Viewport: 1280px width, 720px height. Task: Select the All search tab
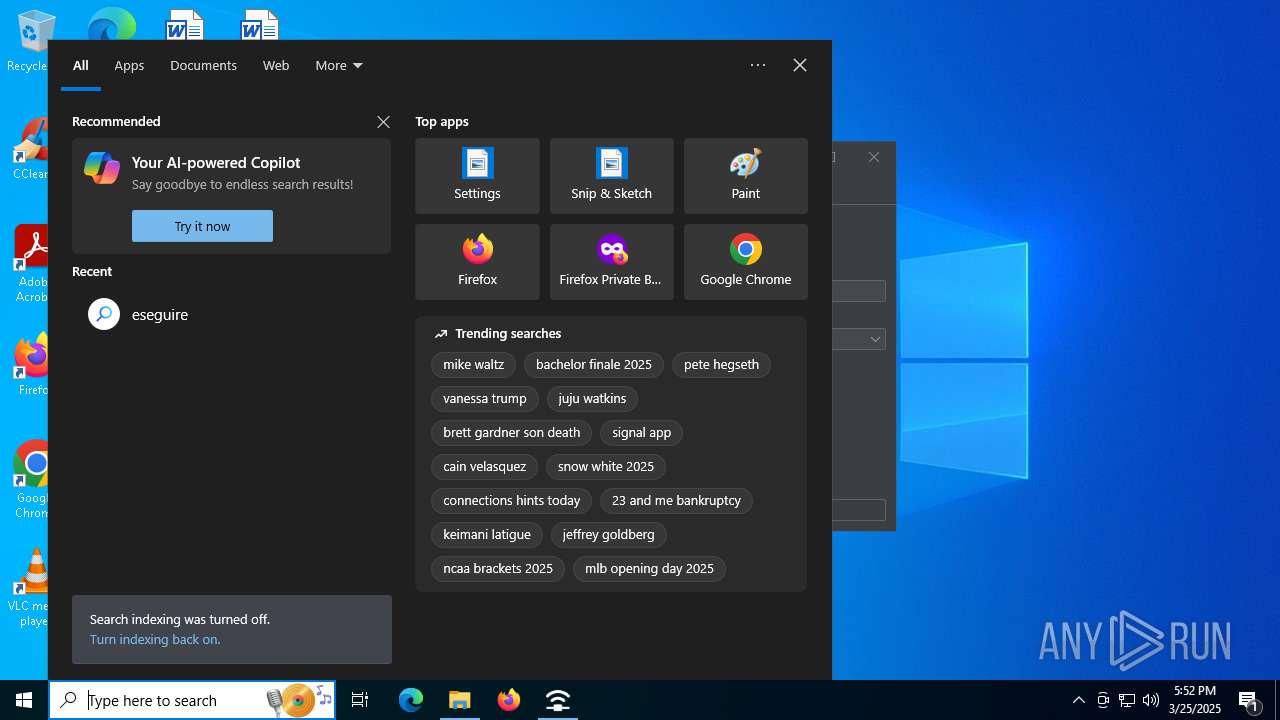coord(81,65)
